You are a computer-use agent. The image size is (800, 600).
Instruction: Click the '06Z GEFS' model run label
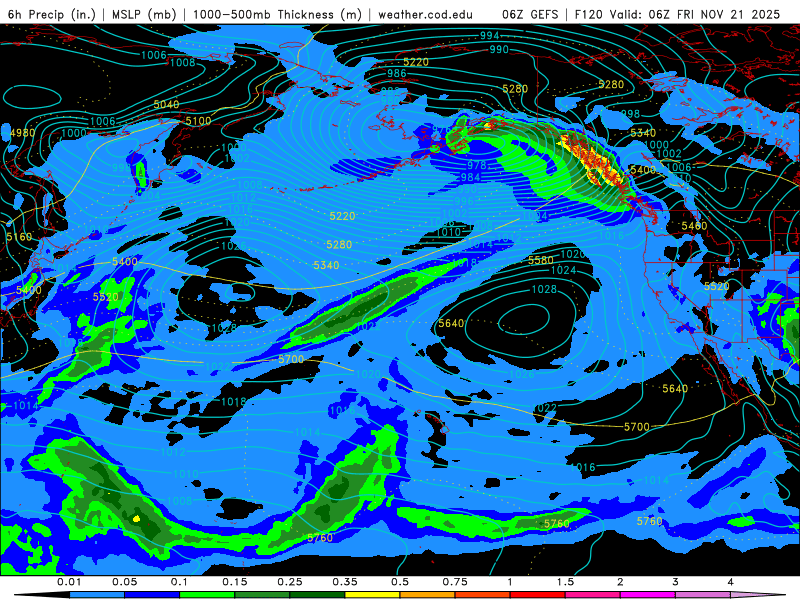(x=530, y=14)
